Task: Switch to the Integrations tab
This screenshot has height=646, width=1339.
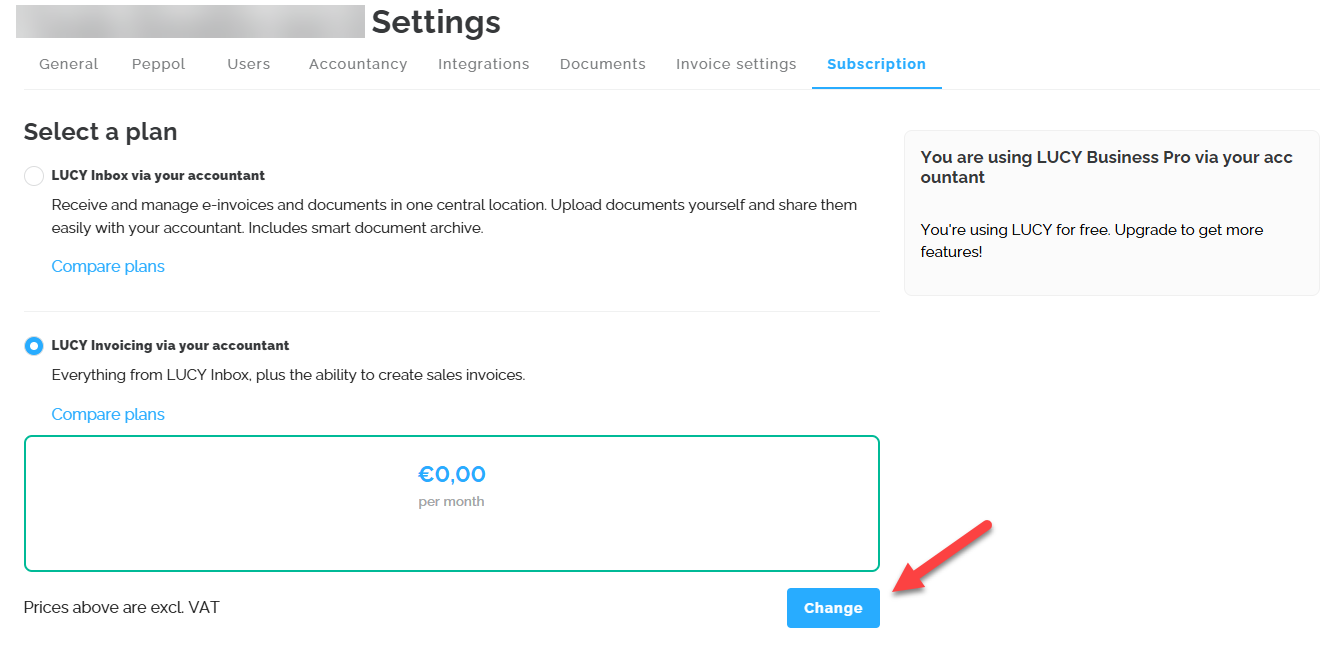Action: (483, 64)
